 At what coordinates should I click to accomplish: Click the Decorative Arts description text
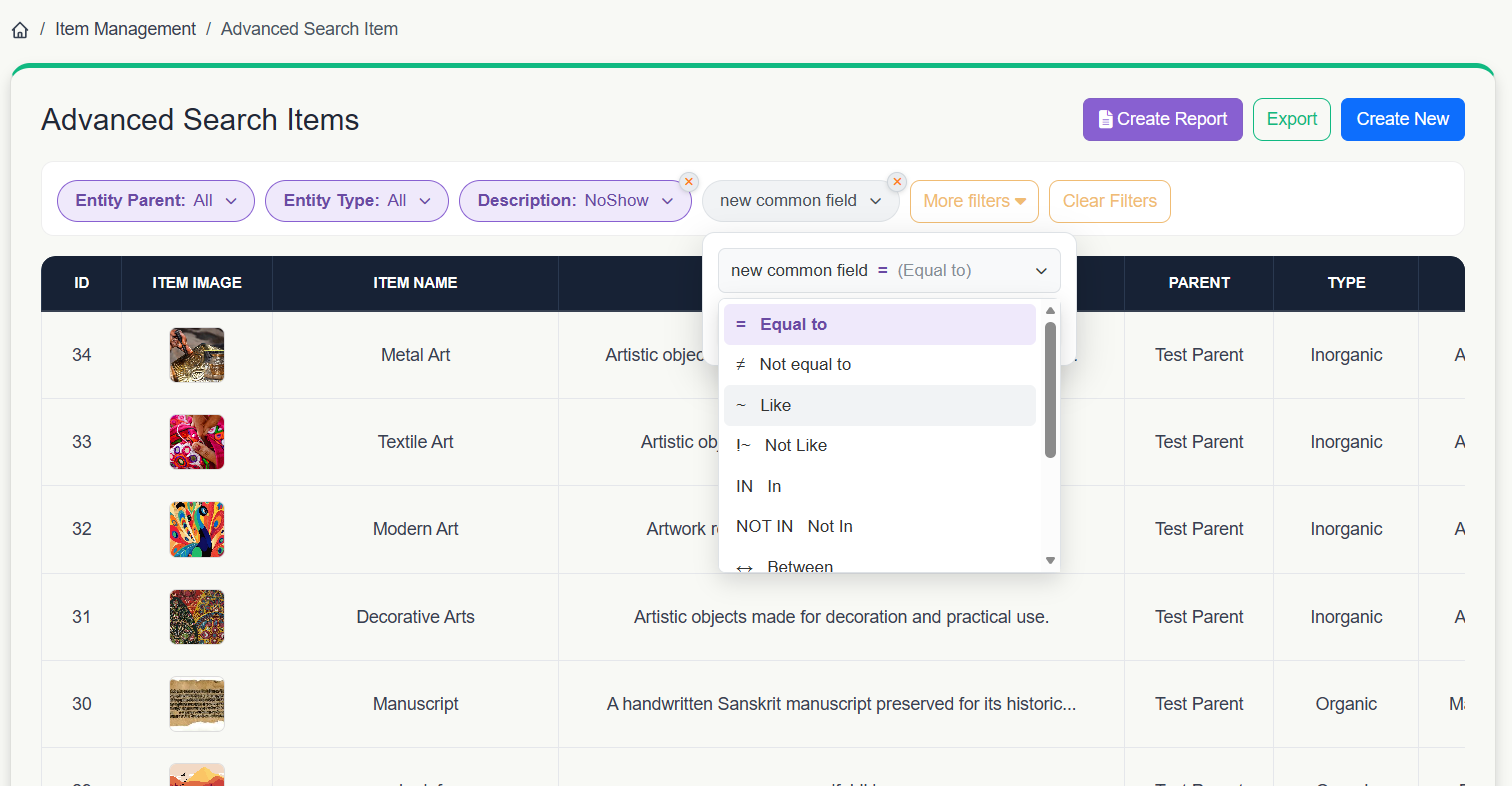click(841, 617)
